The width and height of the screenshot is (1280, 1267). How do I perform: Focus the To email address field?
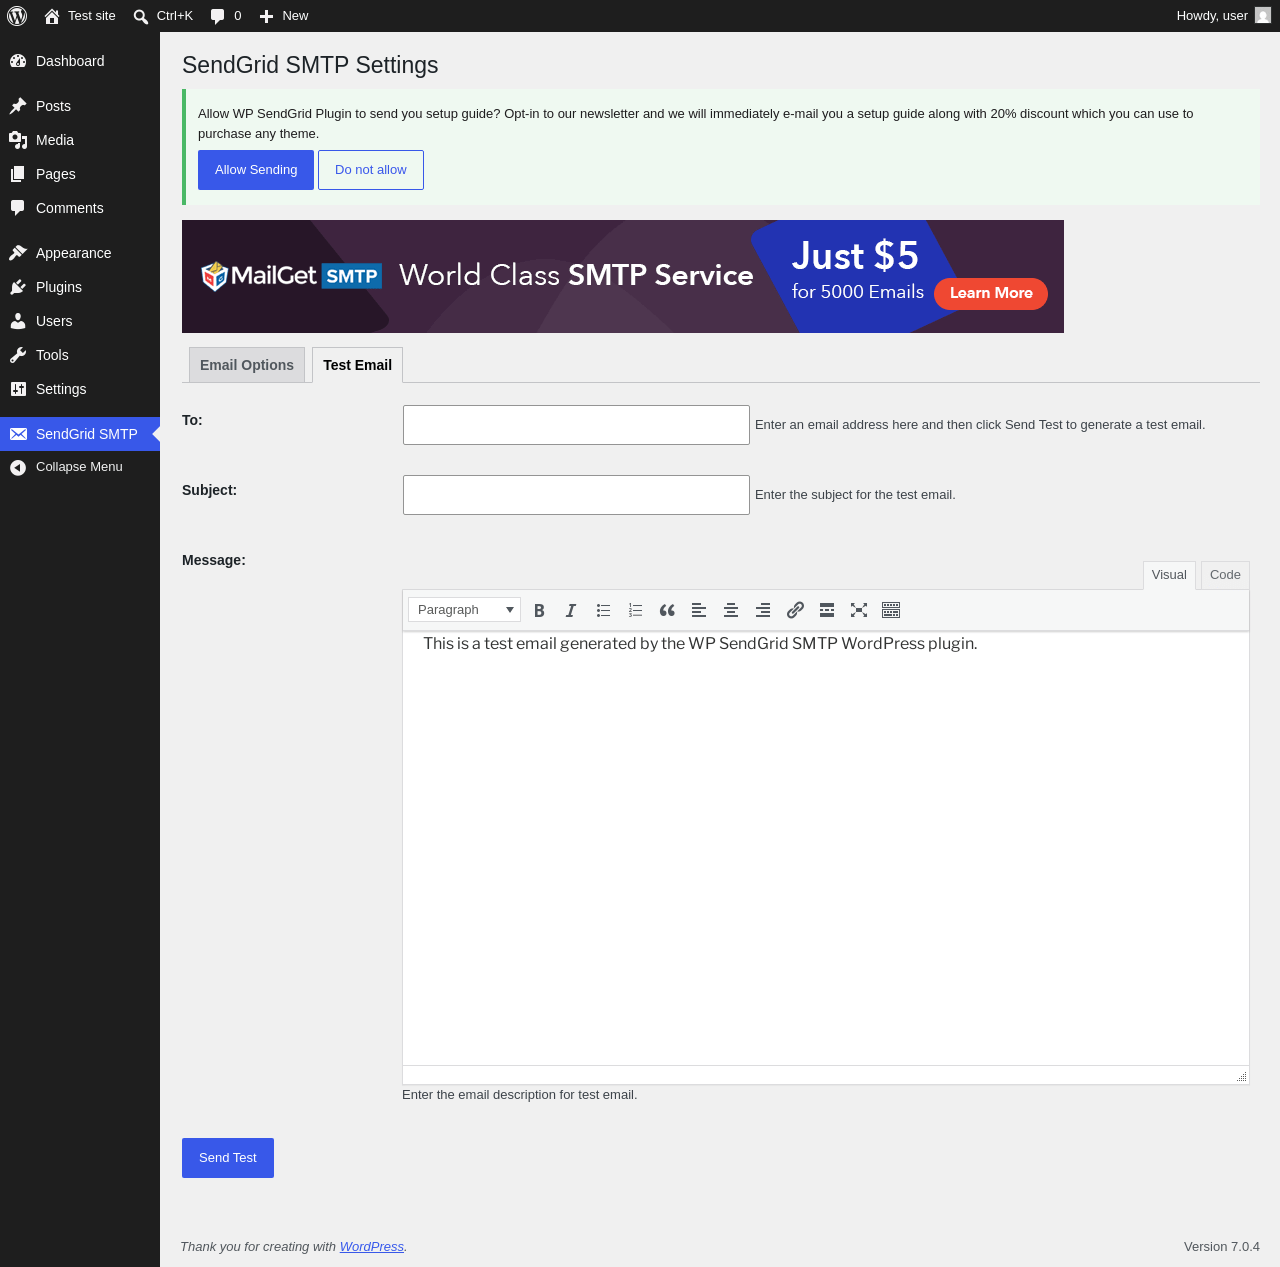pyautogui.click(x=576, y=425)
